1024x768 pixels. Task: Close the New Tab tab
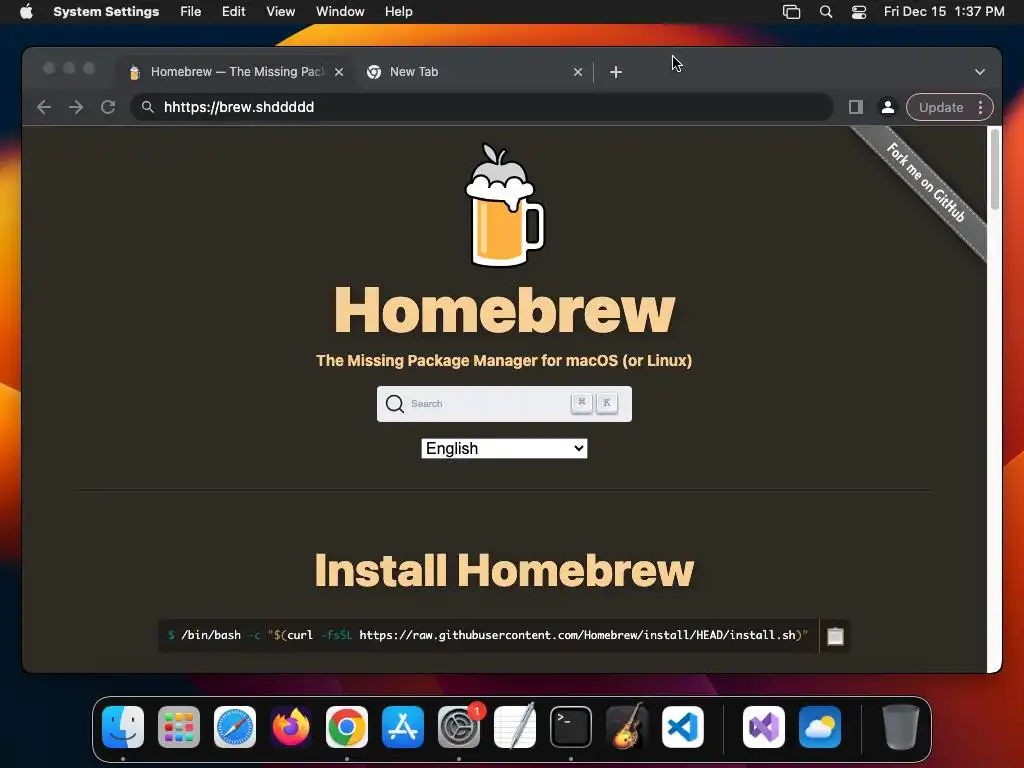(x=578, y=72)
